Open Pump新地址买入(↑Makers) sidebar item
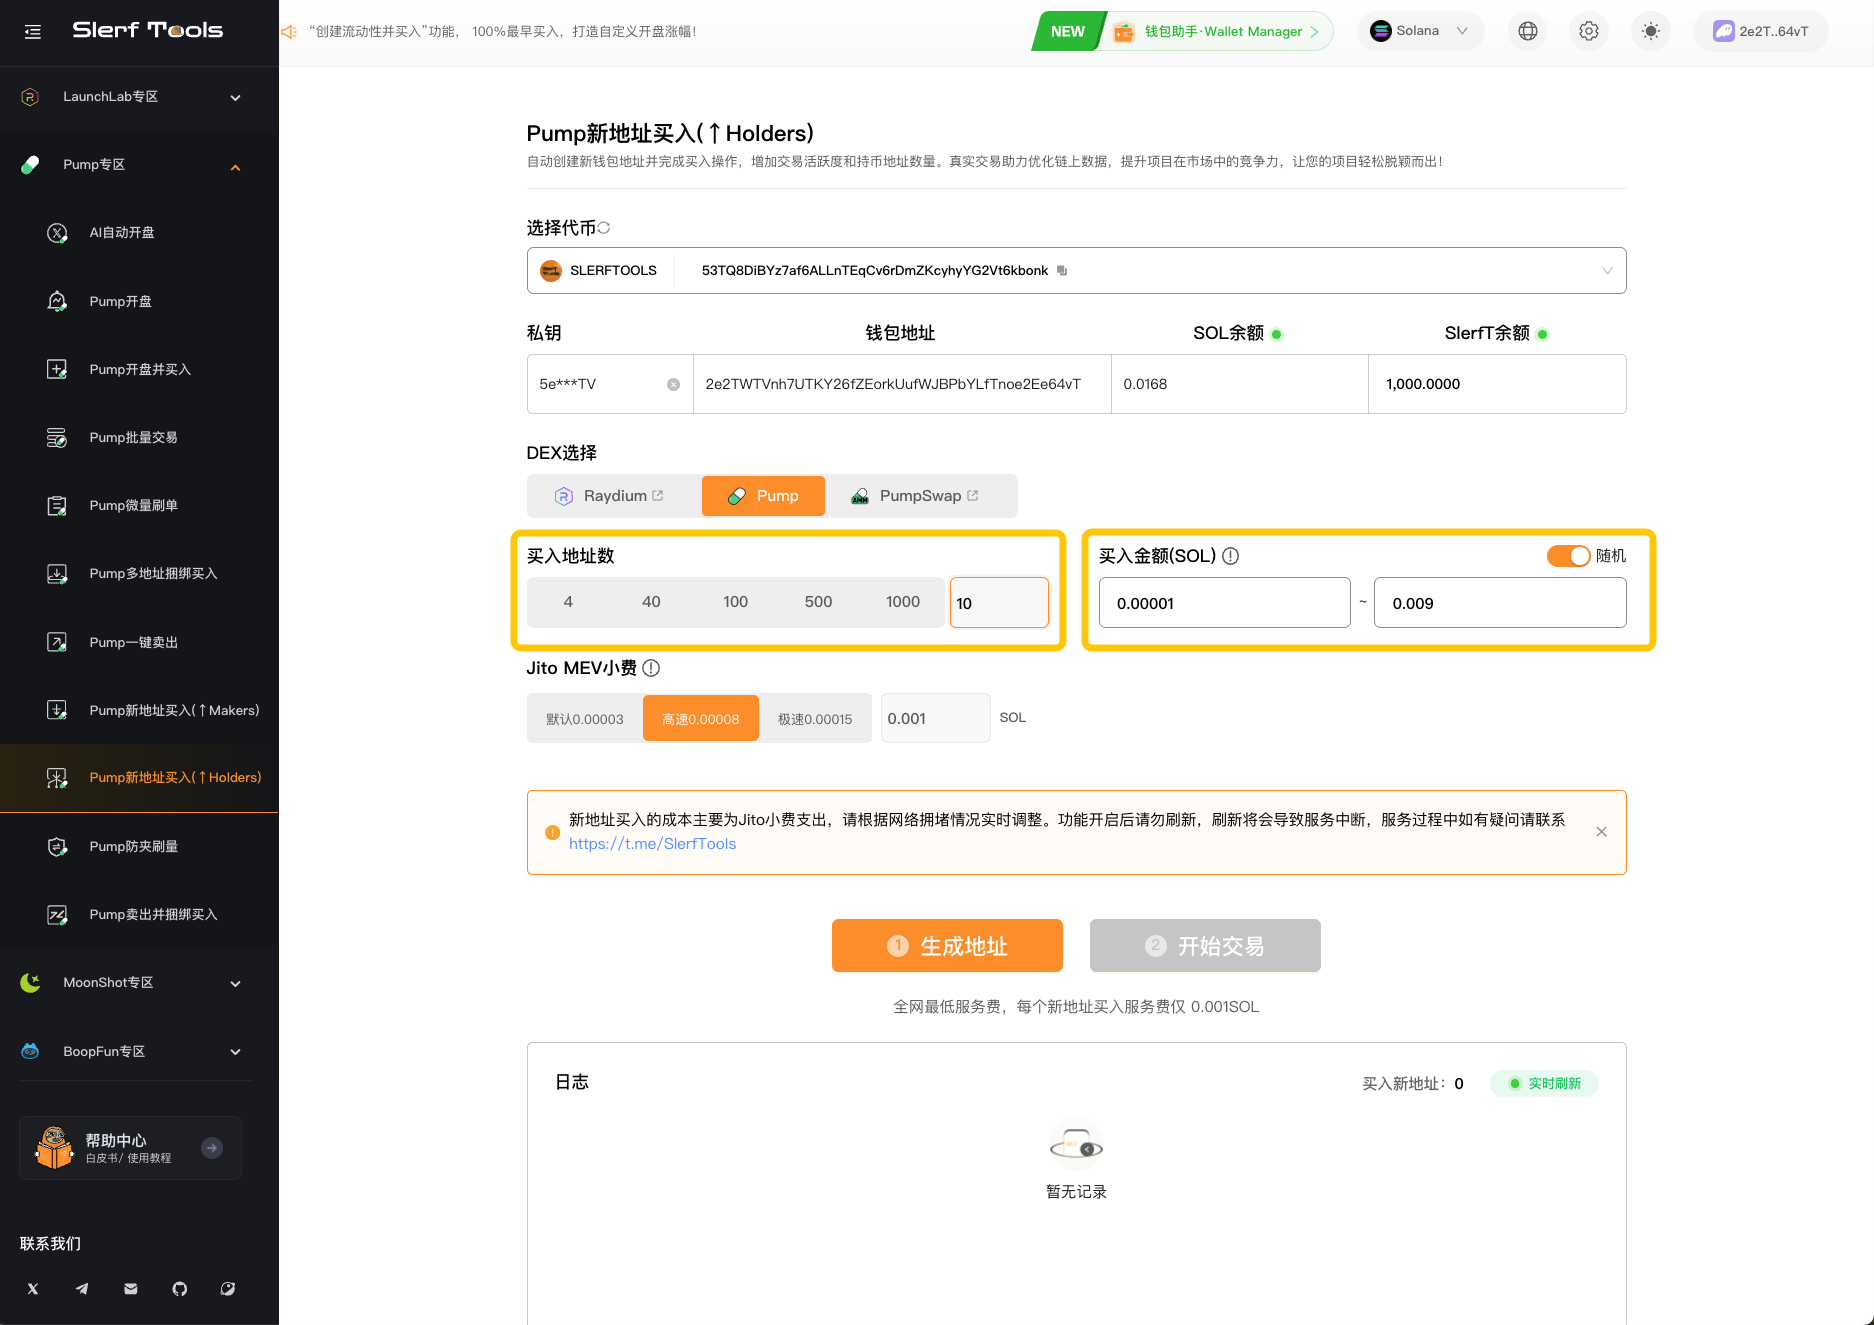Viewport: 1874px width, 1325px height. [139, 710]
